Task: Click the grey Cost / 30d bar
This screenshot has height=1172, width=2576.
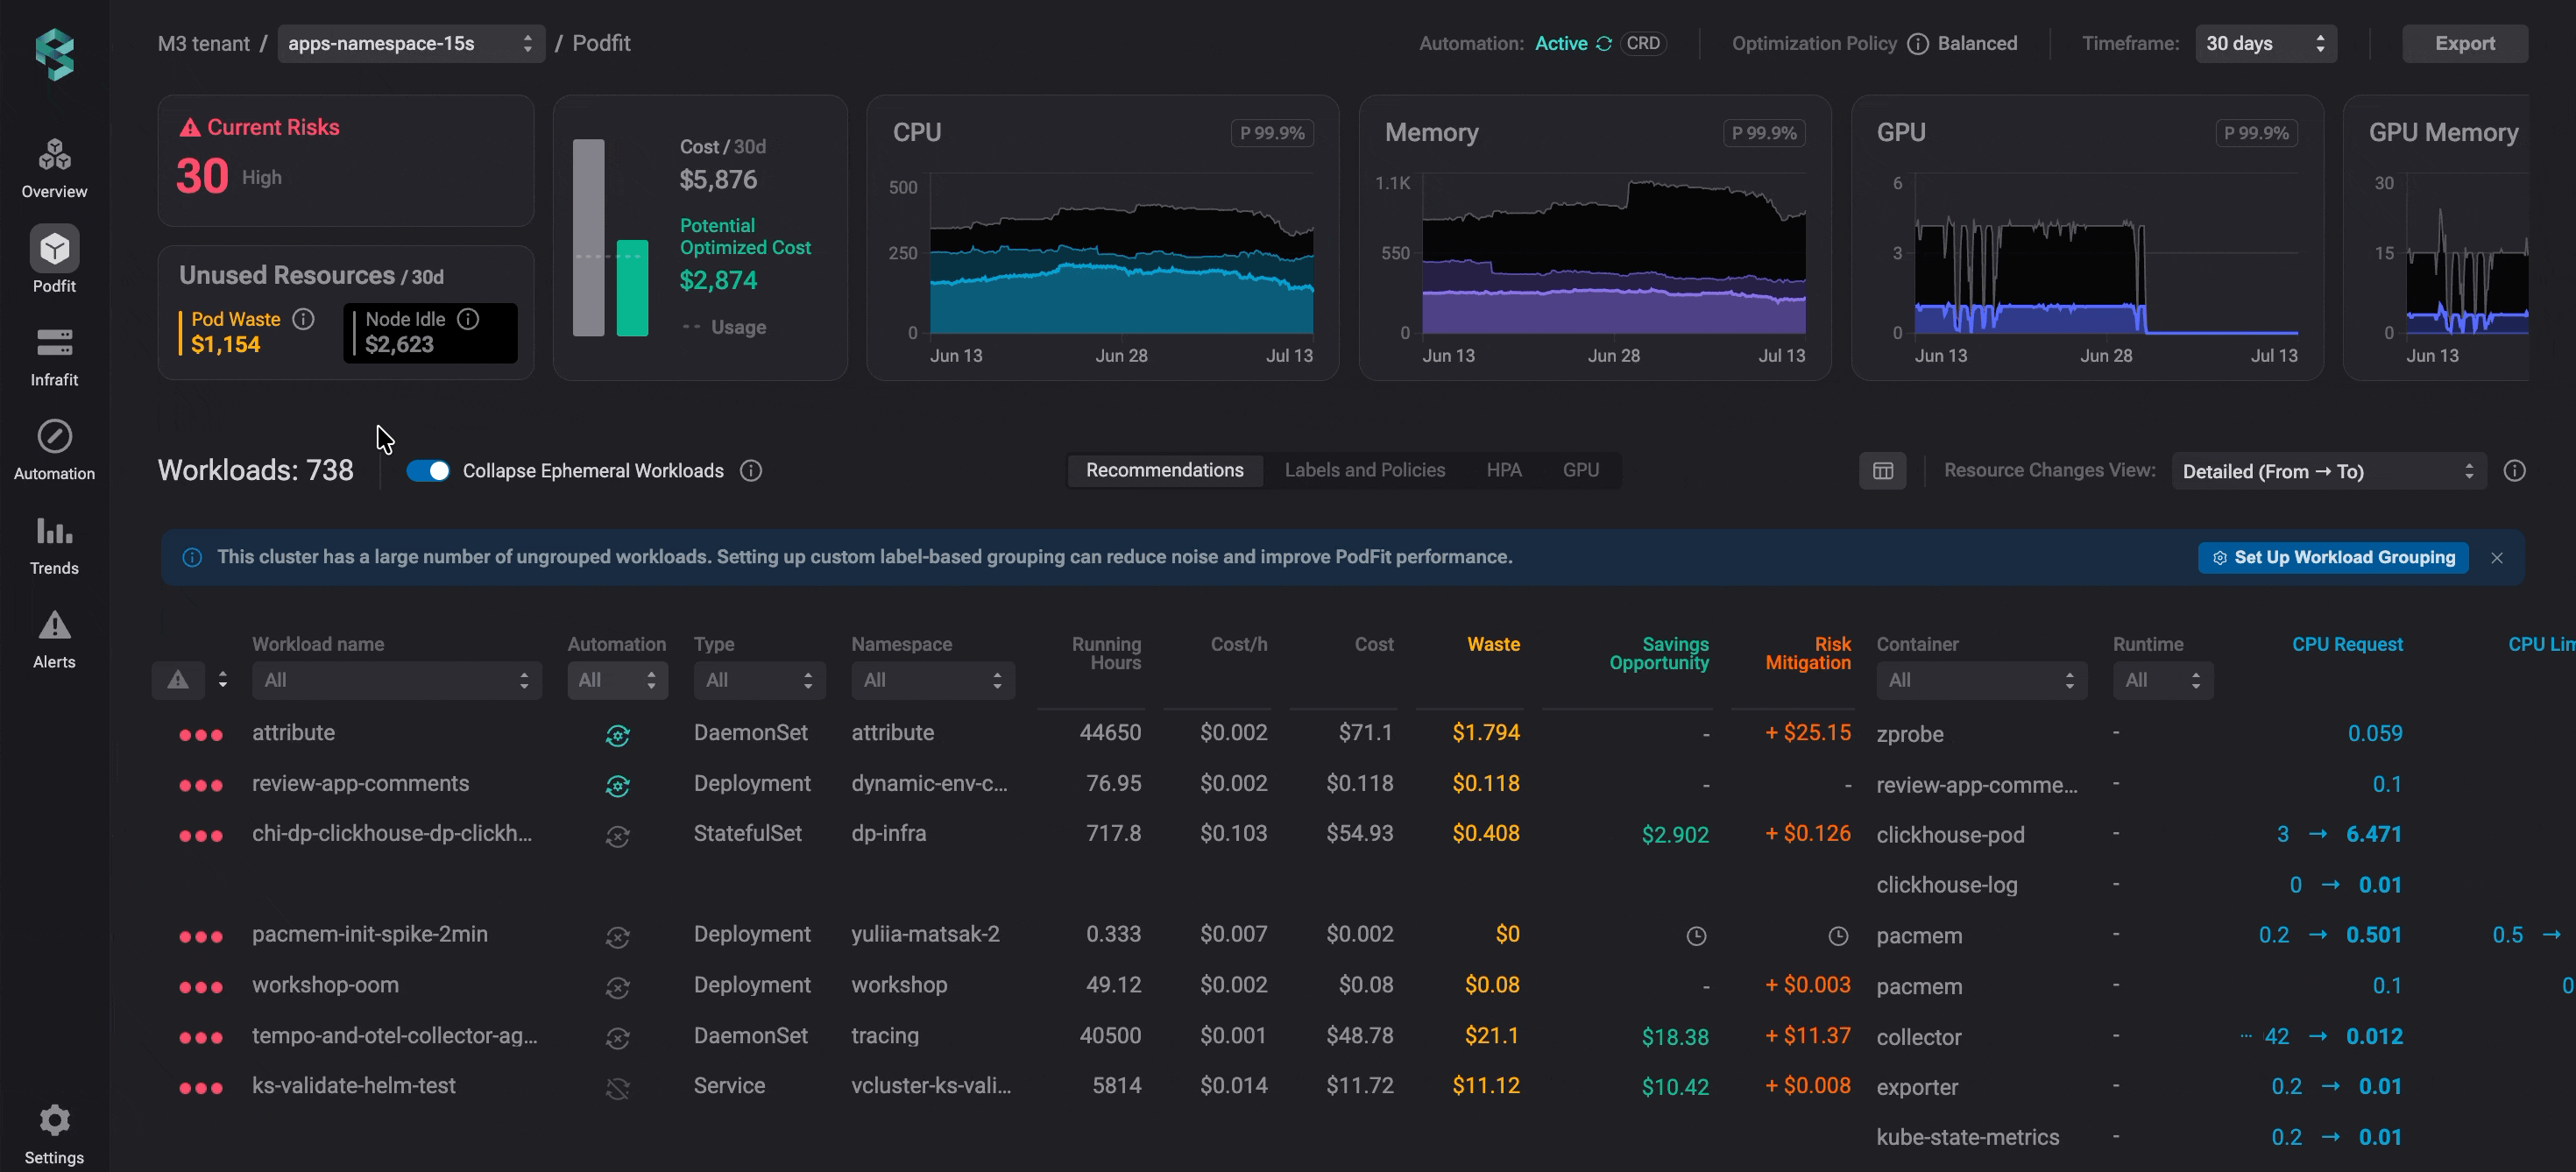Action: coord(589,238)
